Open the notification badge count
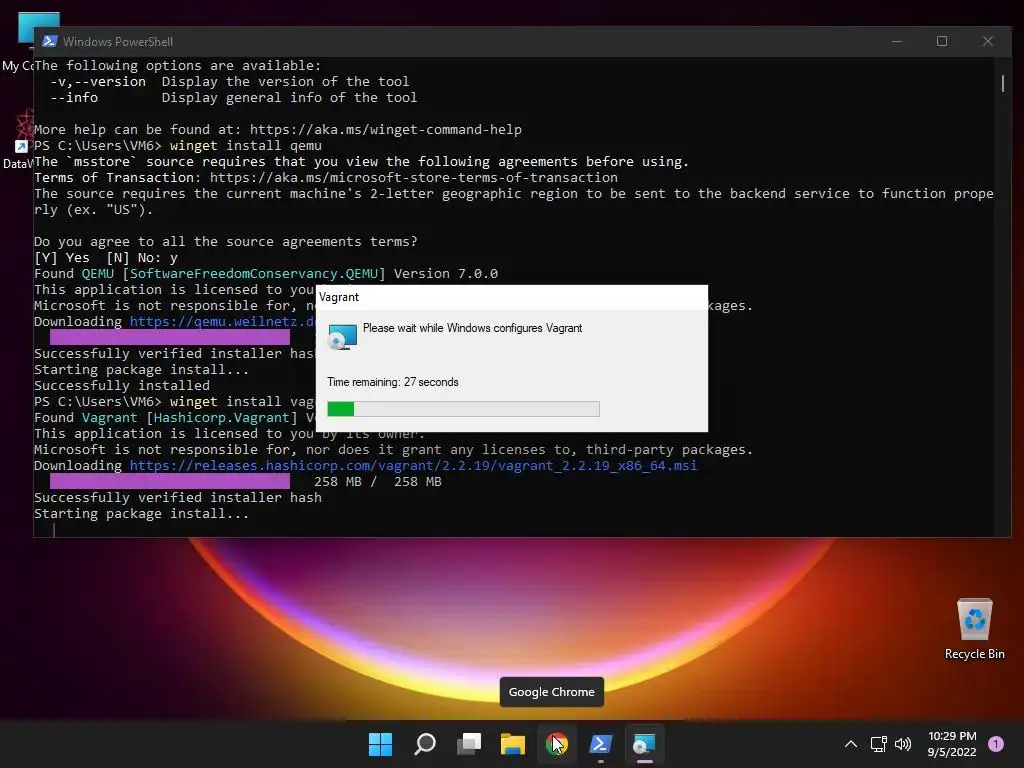The height and width of the screenshot is (768, 1024). (x=996, y=744)
